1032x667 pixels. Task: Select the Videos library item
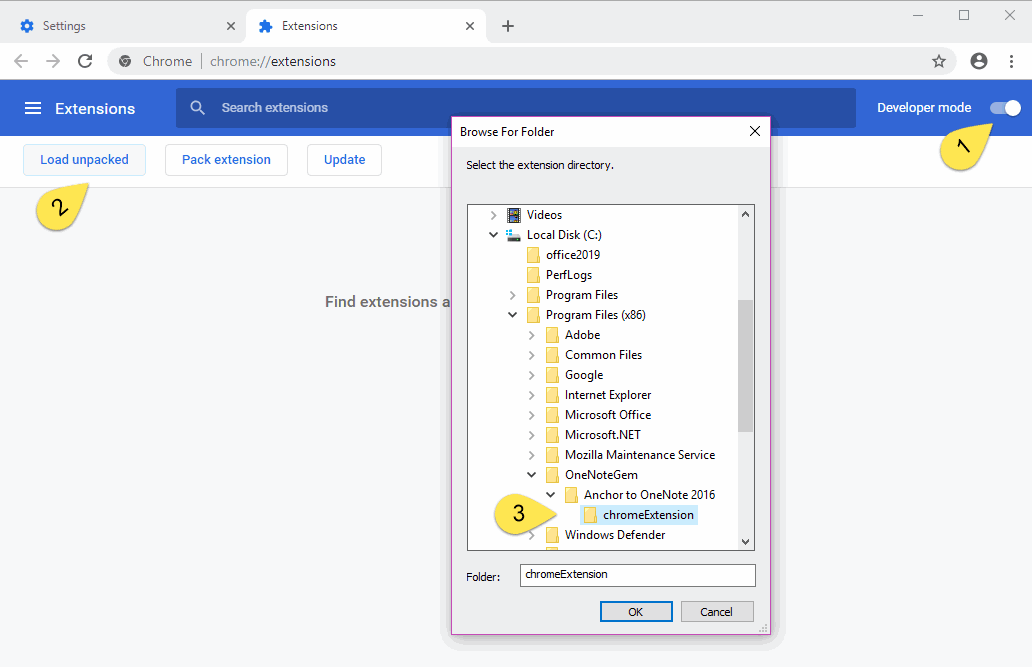544,215
